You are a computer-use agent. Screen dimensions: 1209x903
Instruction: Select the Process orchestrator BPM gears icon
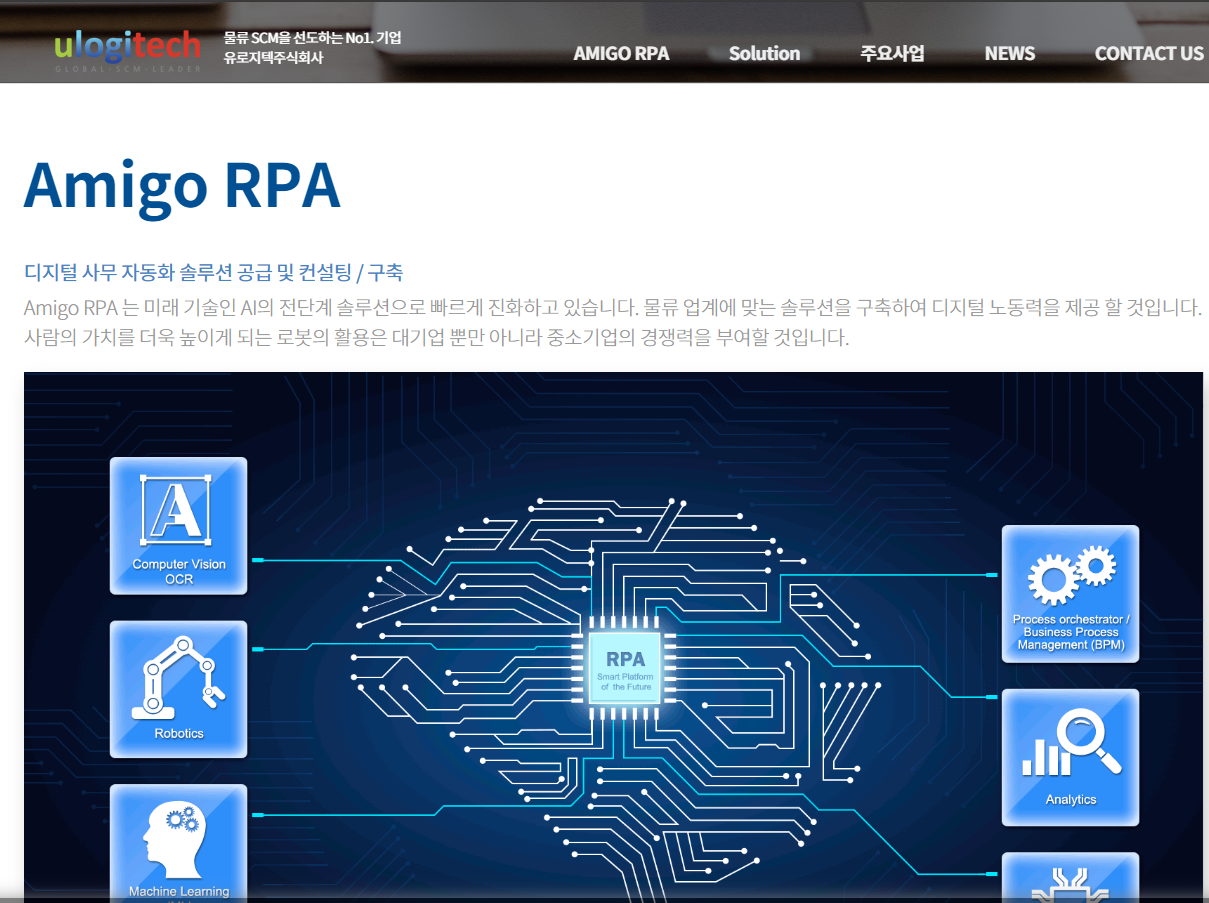(x=1070, y=593)
